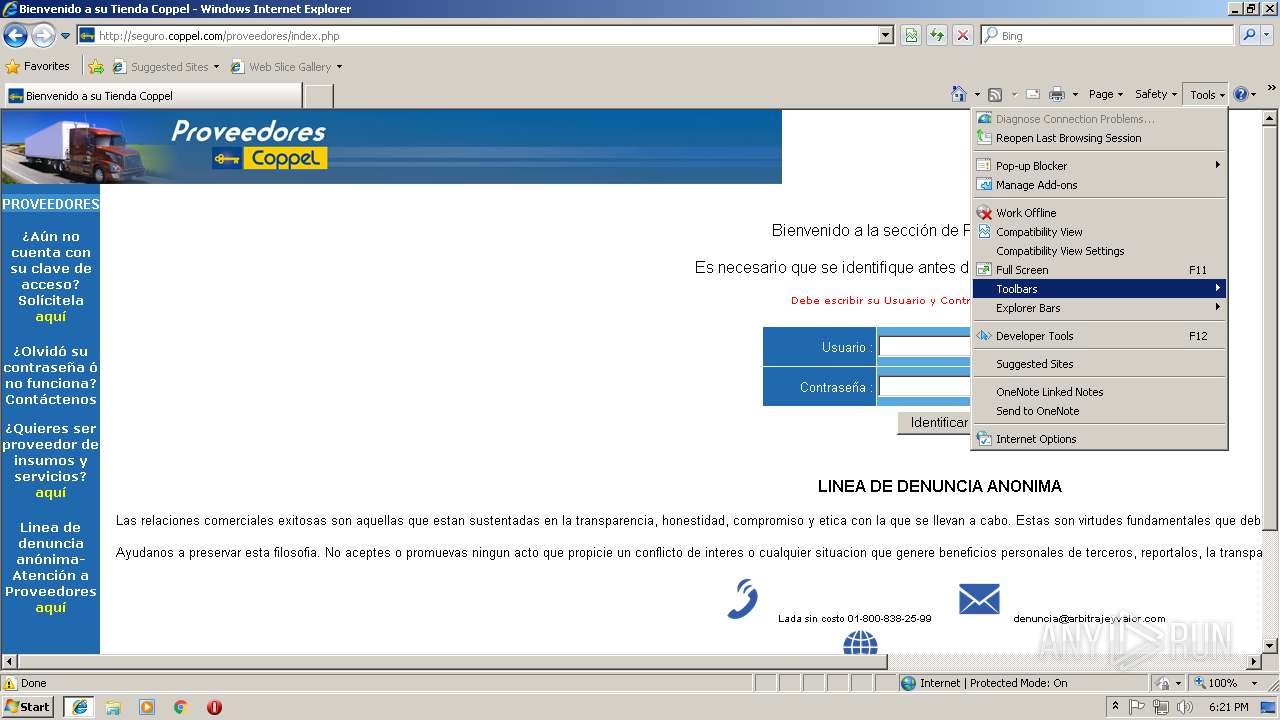Toggle Compatibility View in Tools menu
1280x720 pixels.
coord(1099,232)
